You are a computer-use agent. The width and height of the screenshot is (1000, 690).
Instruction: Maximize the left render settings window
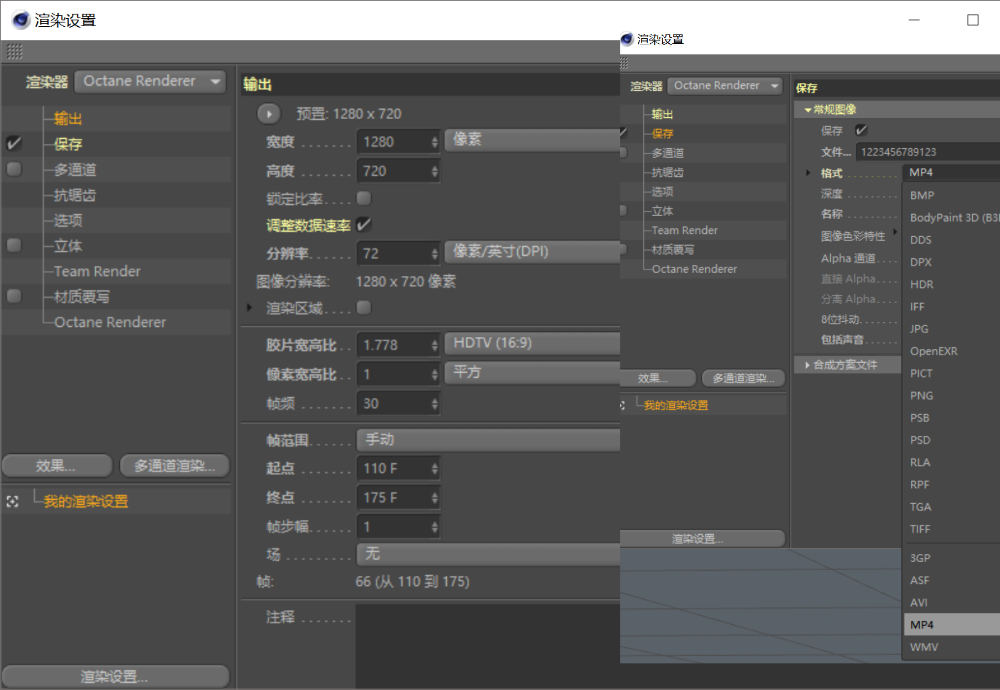[x=973, y=20]
